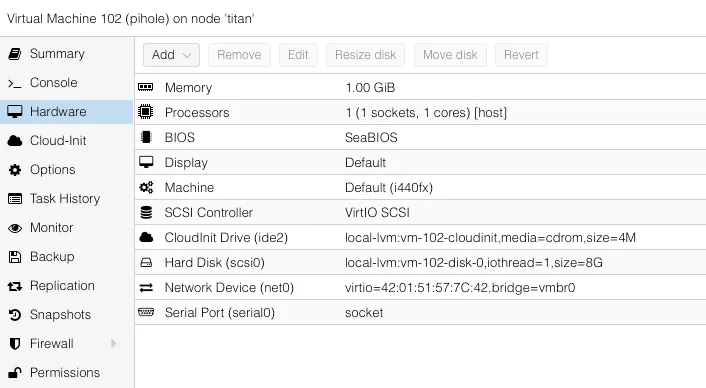Screen dimensions: 706x388
Task: Click the Memory RAM icon in hardware list
Action: (146, 87)
